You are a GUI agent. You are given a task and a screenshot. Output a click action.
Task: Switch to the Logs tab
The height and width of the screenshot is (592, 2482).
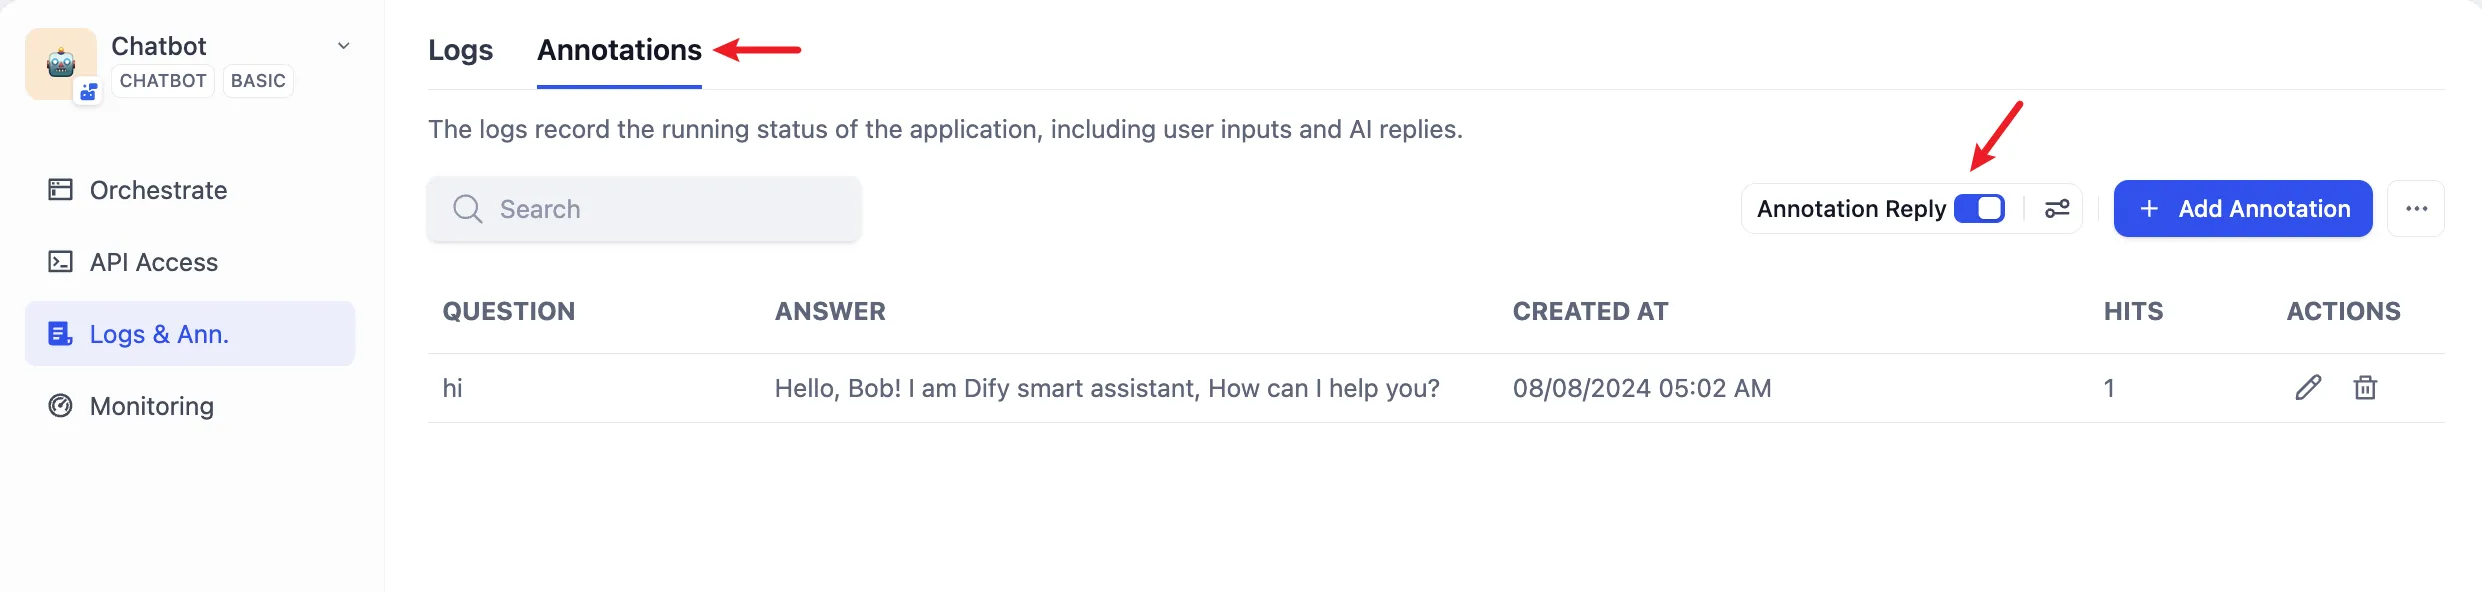460,50
